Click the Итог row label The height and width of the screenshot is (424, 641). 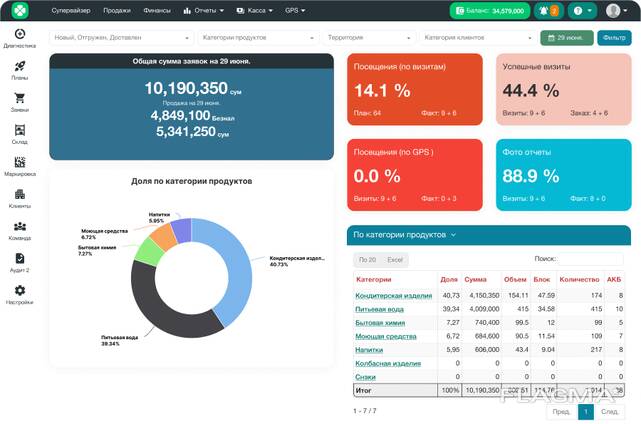coord(363,390)
